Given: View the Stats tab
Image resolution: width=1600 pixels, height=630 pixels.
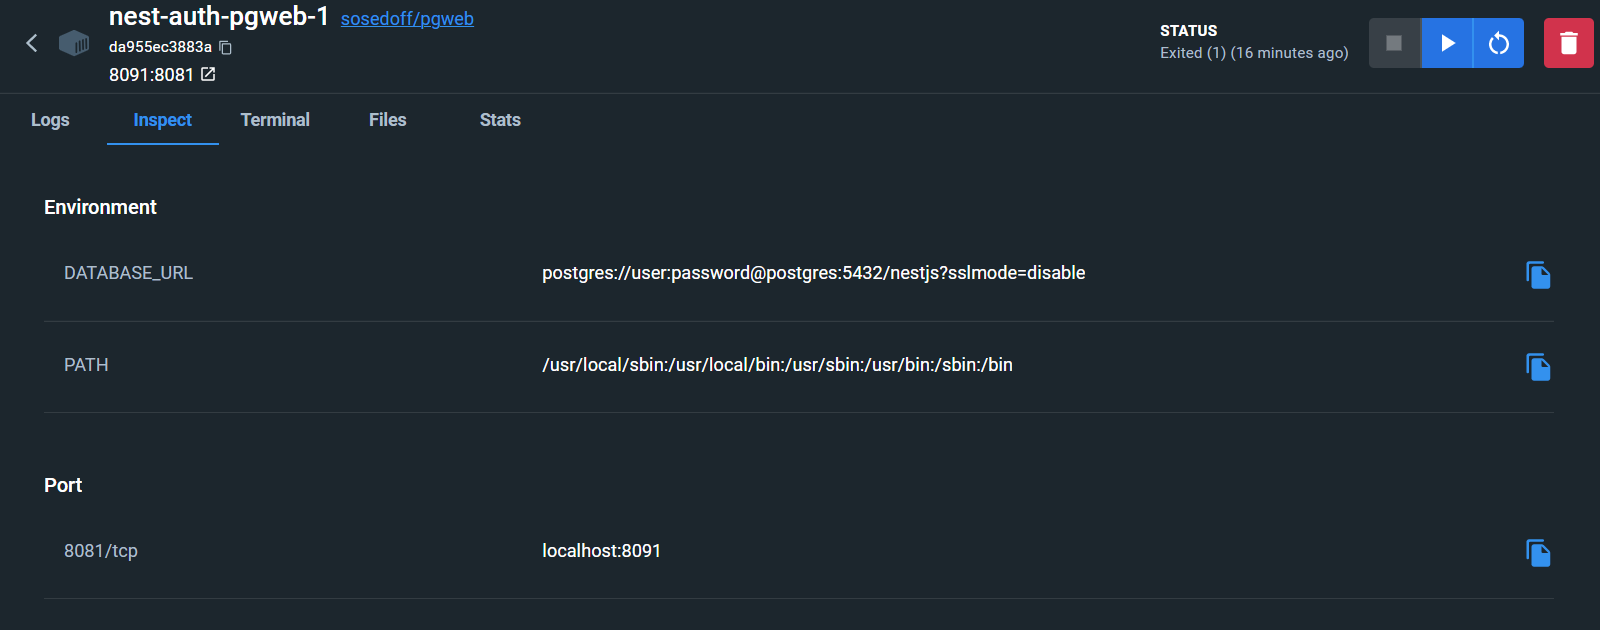Looking at the screenshot, I should click(x=500, y=120).
